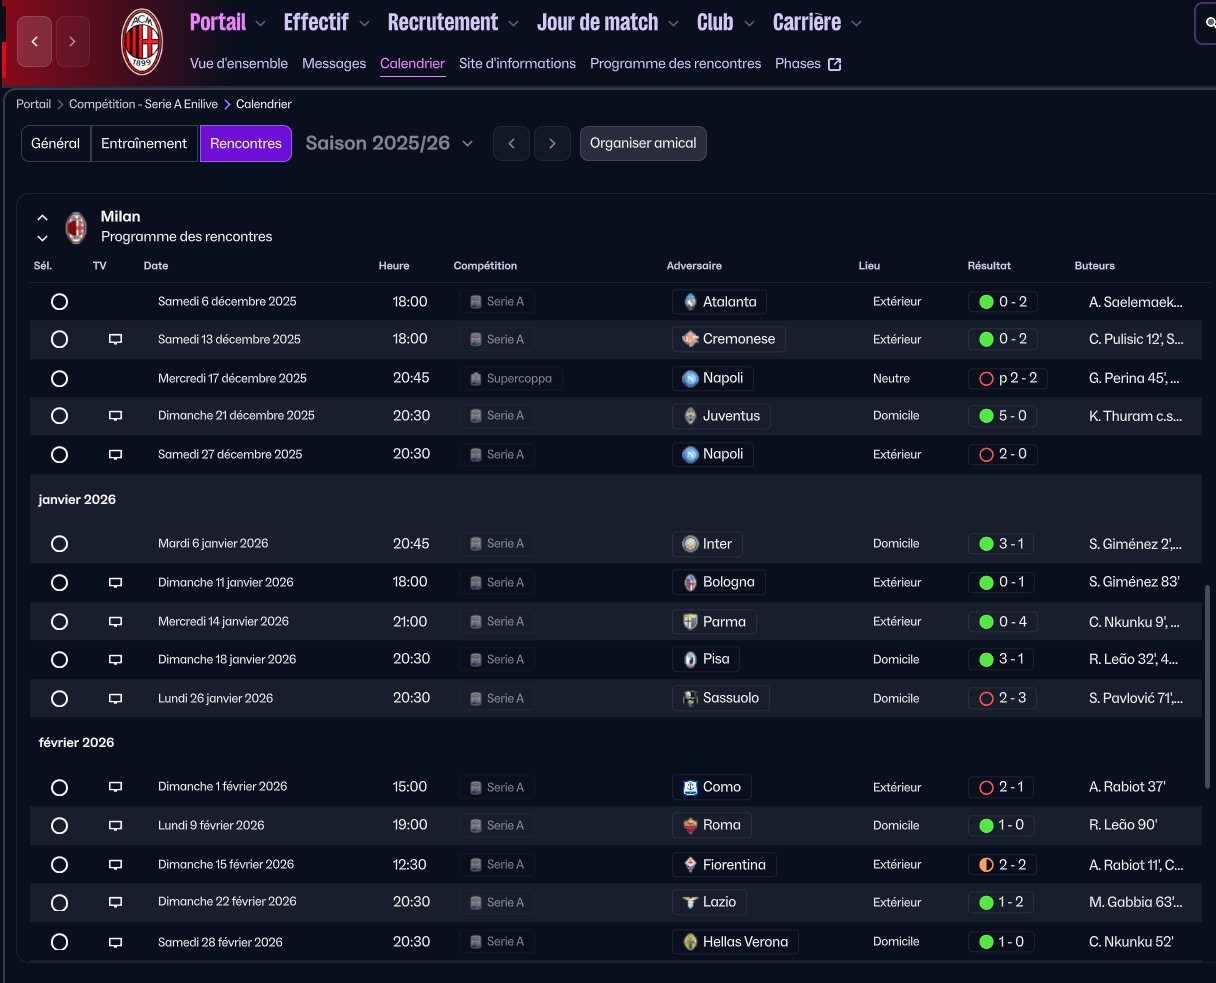Screen dimensions: 1216x983
Task: Click the TV icon on the Lazio row
Action: click(115, 903)
